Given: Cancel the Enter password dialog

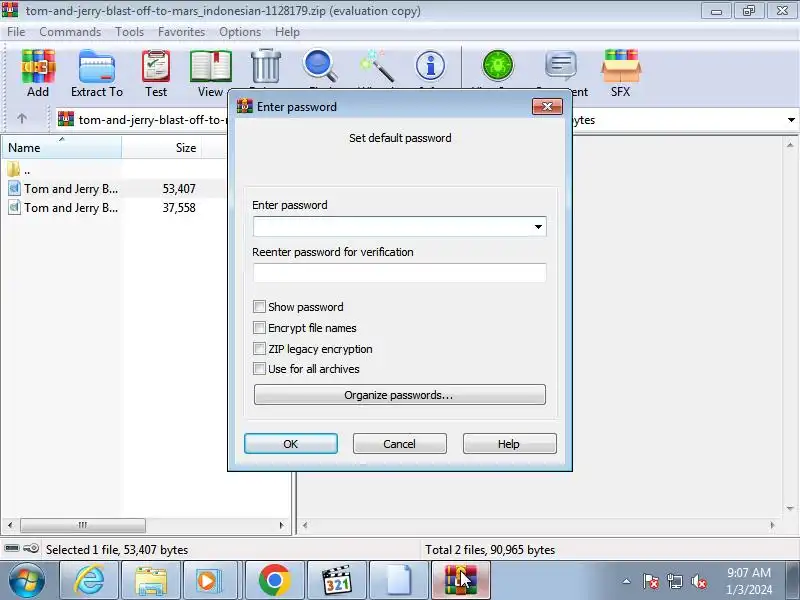Looking at the screenshot, I should pyautogui.click(x=399, y=443).
